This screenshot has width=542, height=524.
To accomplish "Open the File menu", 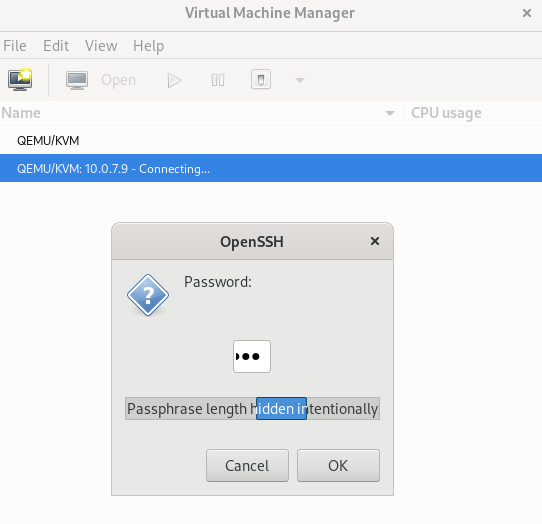I will 15,46.
